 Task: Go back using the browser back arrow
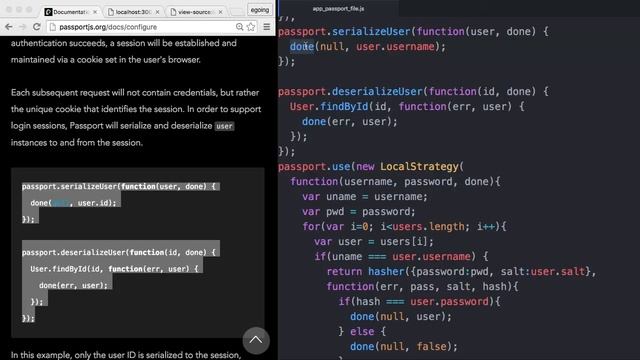tap(9, 27)
